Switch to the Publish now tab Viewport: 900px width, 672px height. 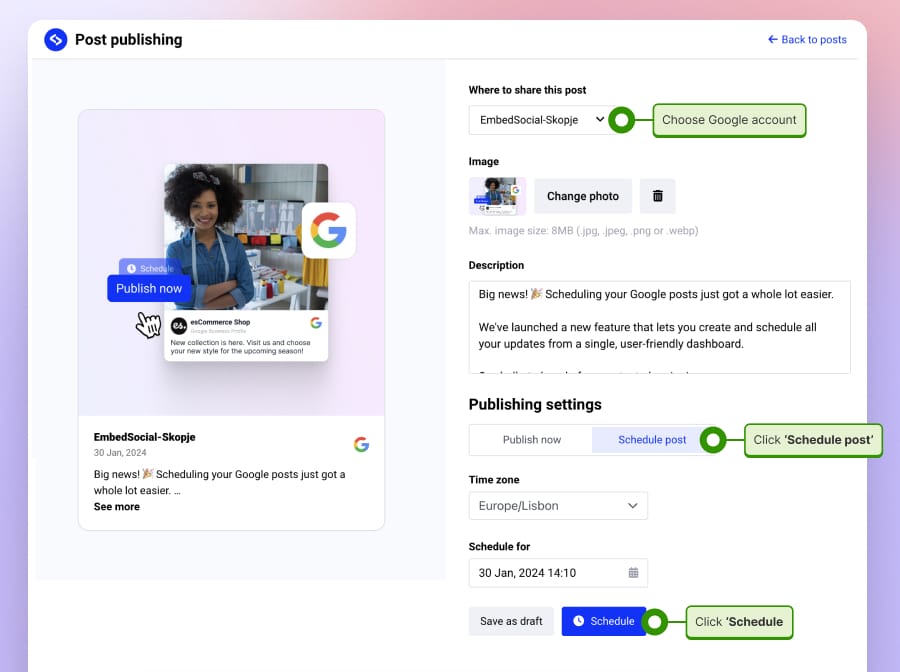(530, 439)
